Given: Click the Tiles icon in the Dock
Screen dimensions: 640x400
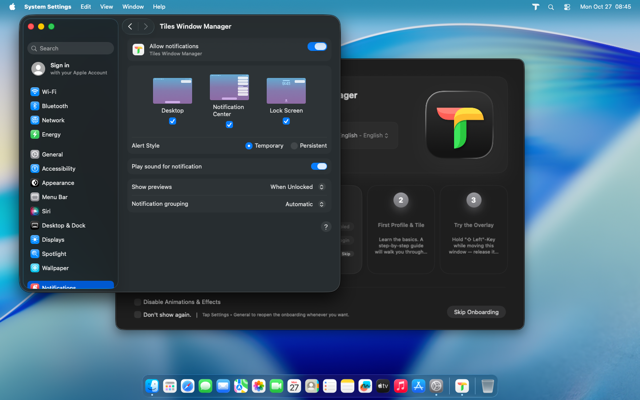Looking at the screenshot, I should [x=462, y=386].
